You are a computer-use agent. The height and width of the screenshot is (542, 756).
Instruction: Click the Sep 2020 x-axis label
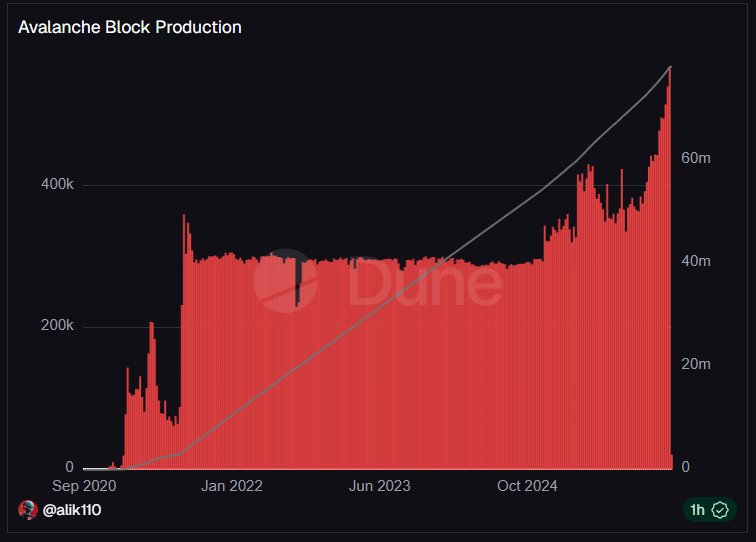point(85,486)
